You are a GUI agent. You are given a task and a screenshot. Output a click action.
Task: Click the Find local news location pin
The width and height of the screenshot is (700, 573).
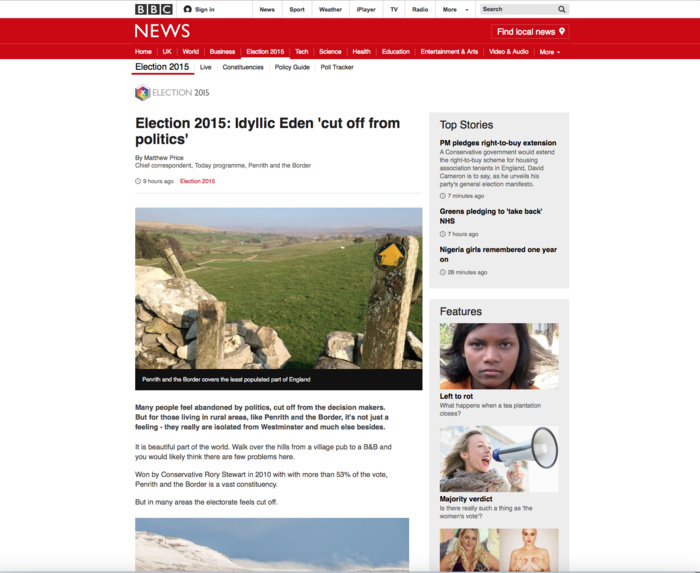[x=562, y=31]
